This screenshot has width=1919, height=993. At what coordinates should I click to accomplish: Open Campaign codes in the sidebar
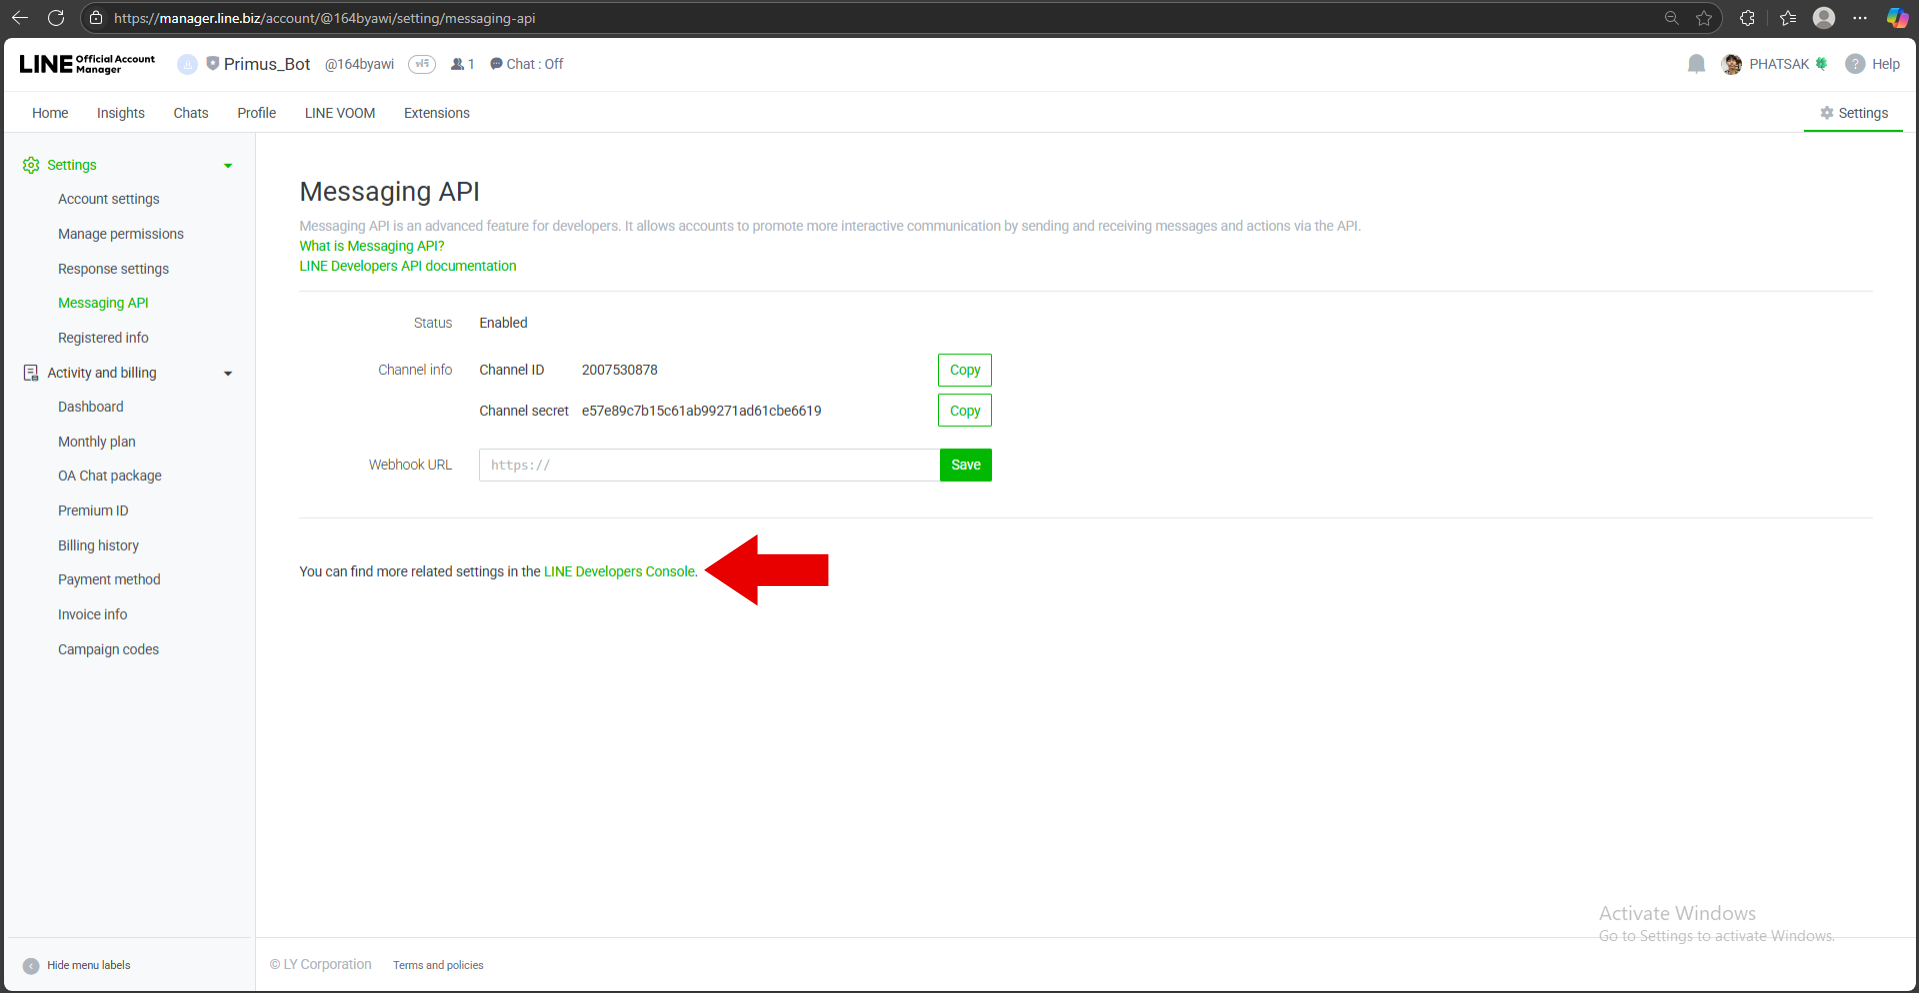point(108,650)
